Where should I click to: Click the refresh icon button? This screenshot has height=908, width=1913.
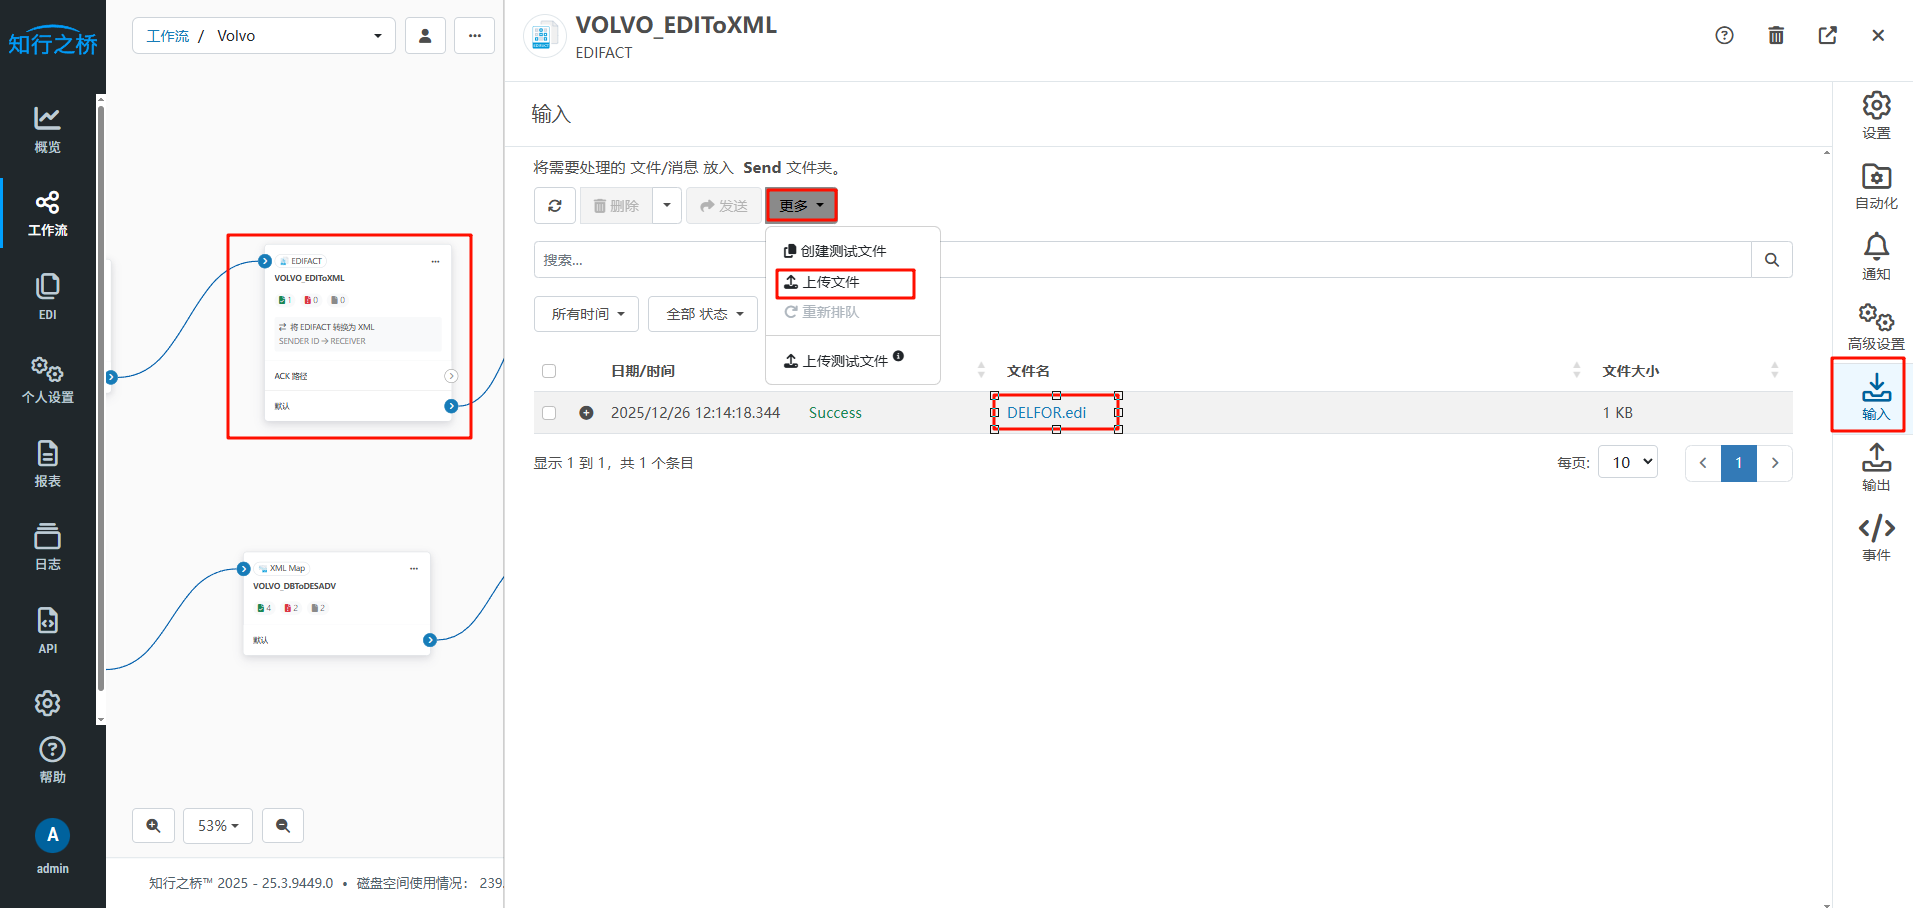[x=555, y=206]
